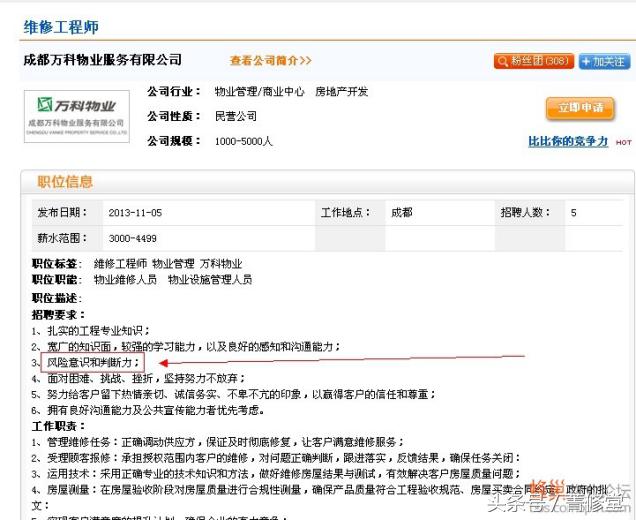Click requirement 5 about 热情亲切 impression
Screen dimensions: 636x520
pyautogui.click(x=234, y=394)
